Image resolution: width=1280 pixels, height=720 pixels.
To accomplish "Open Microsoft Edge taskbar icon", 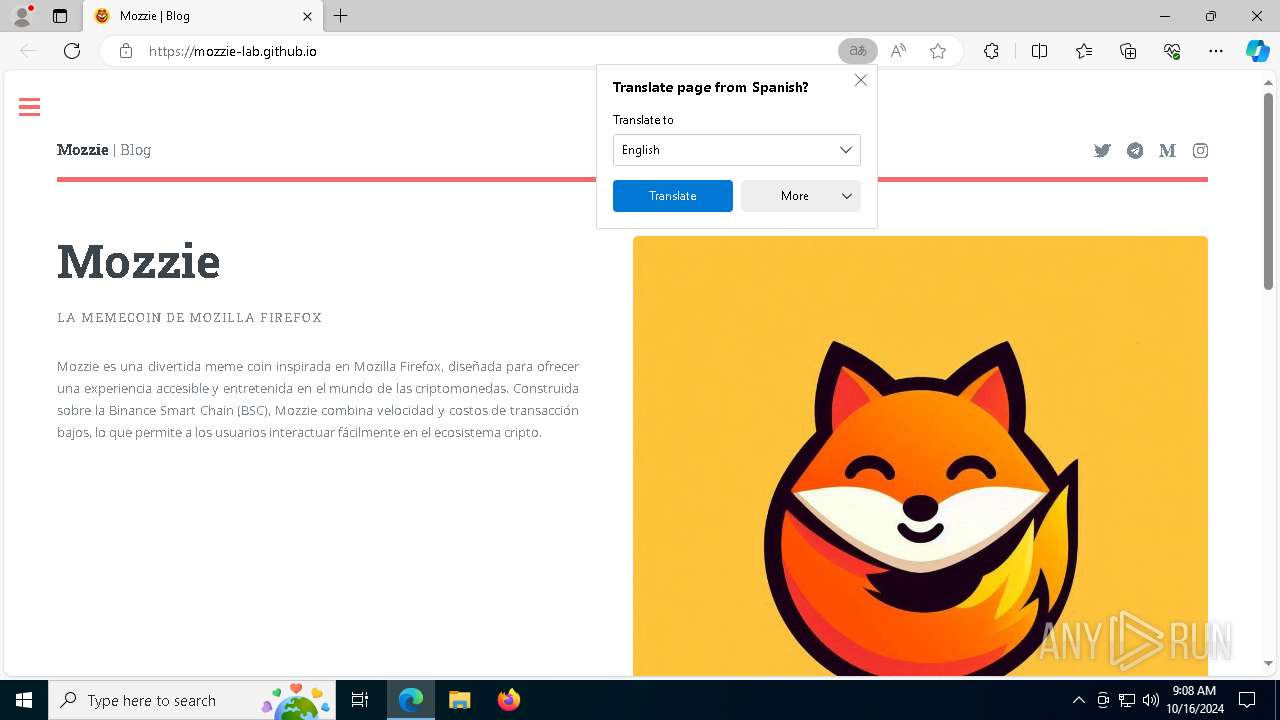I will point(411,700).
